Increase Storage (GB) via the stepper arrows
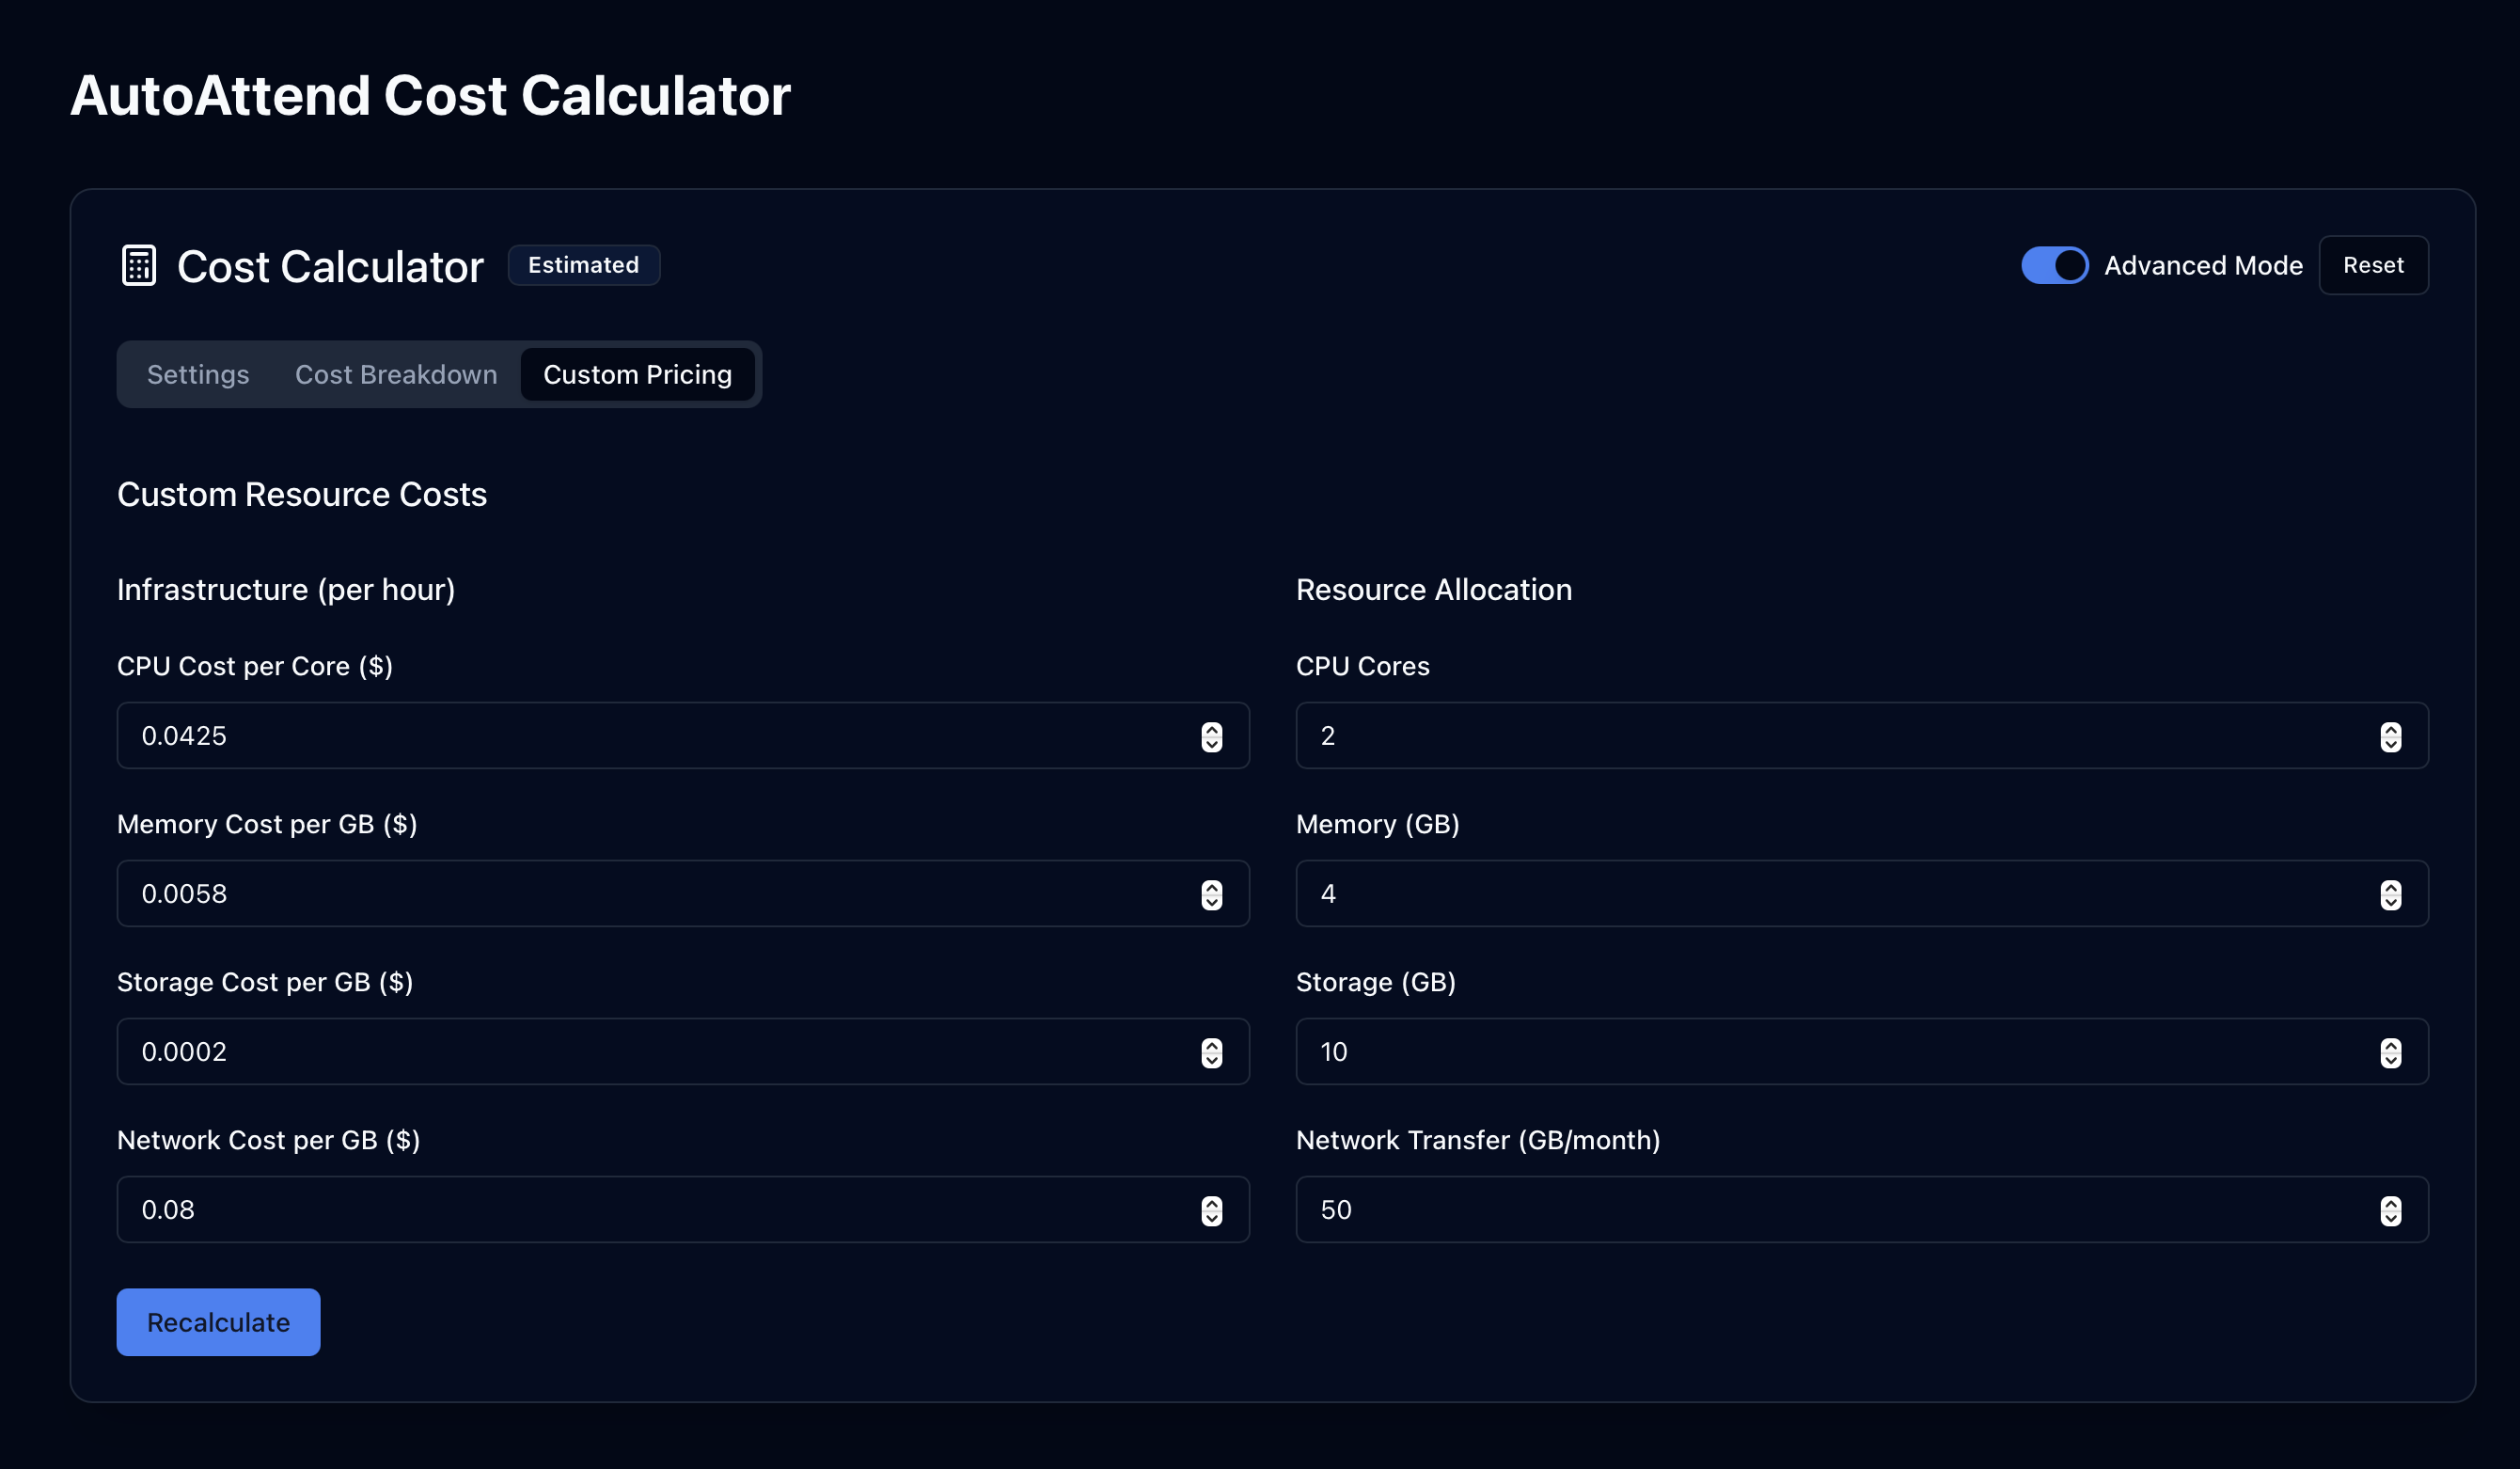This screenshot has height=1469, width=2520. [x=2390, y=1046]
